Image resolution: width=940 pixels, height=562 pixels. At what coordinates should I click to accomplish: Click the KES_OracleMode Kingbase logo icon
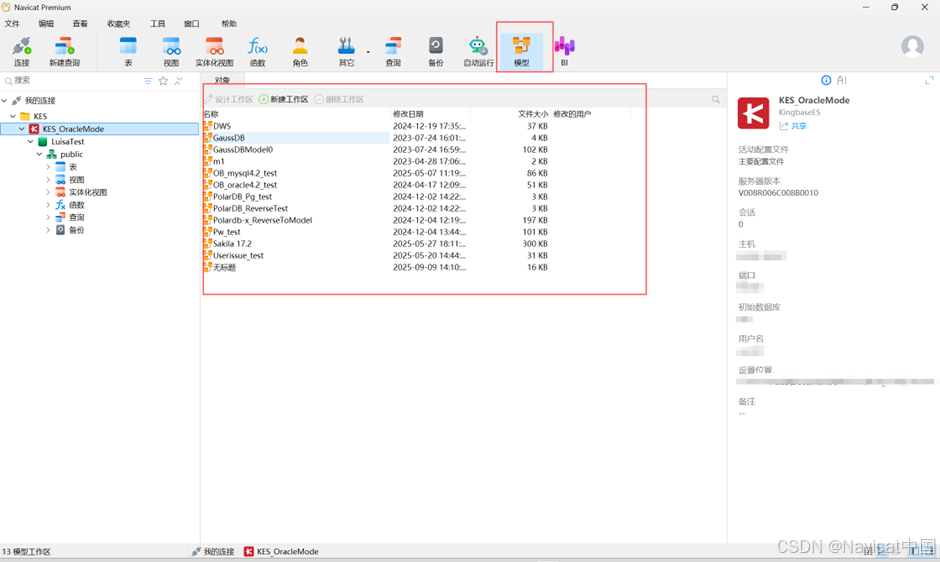[754, 113]
